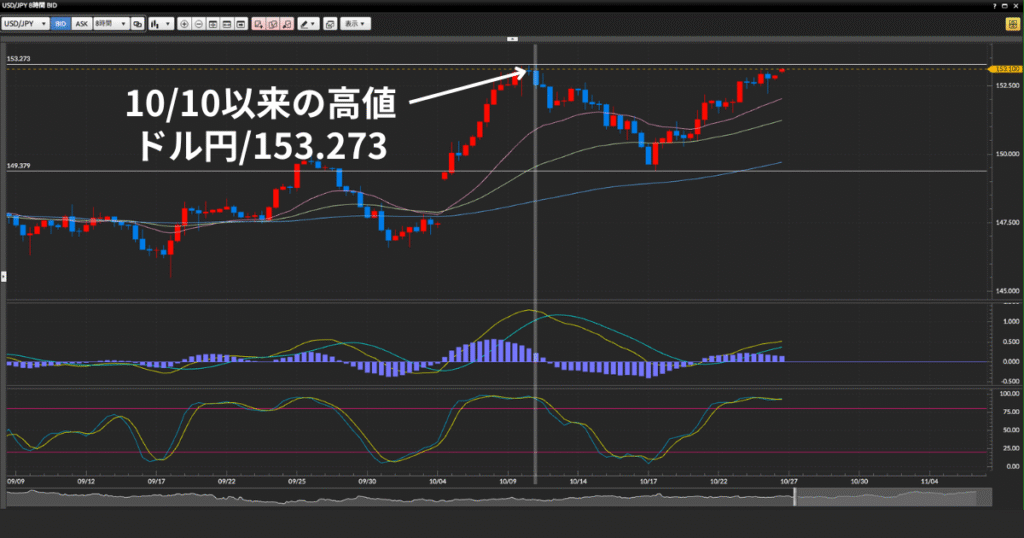The image size is (1024, 538).
Task: Click the yellow grid button at top right
Action: [1012, 23]
